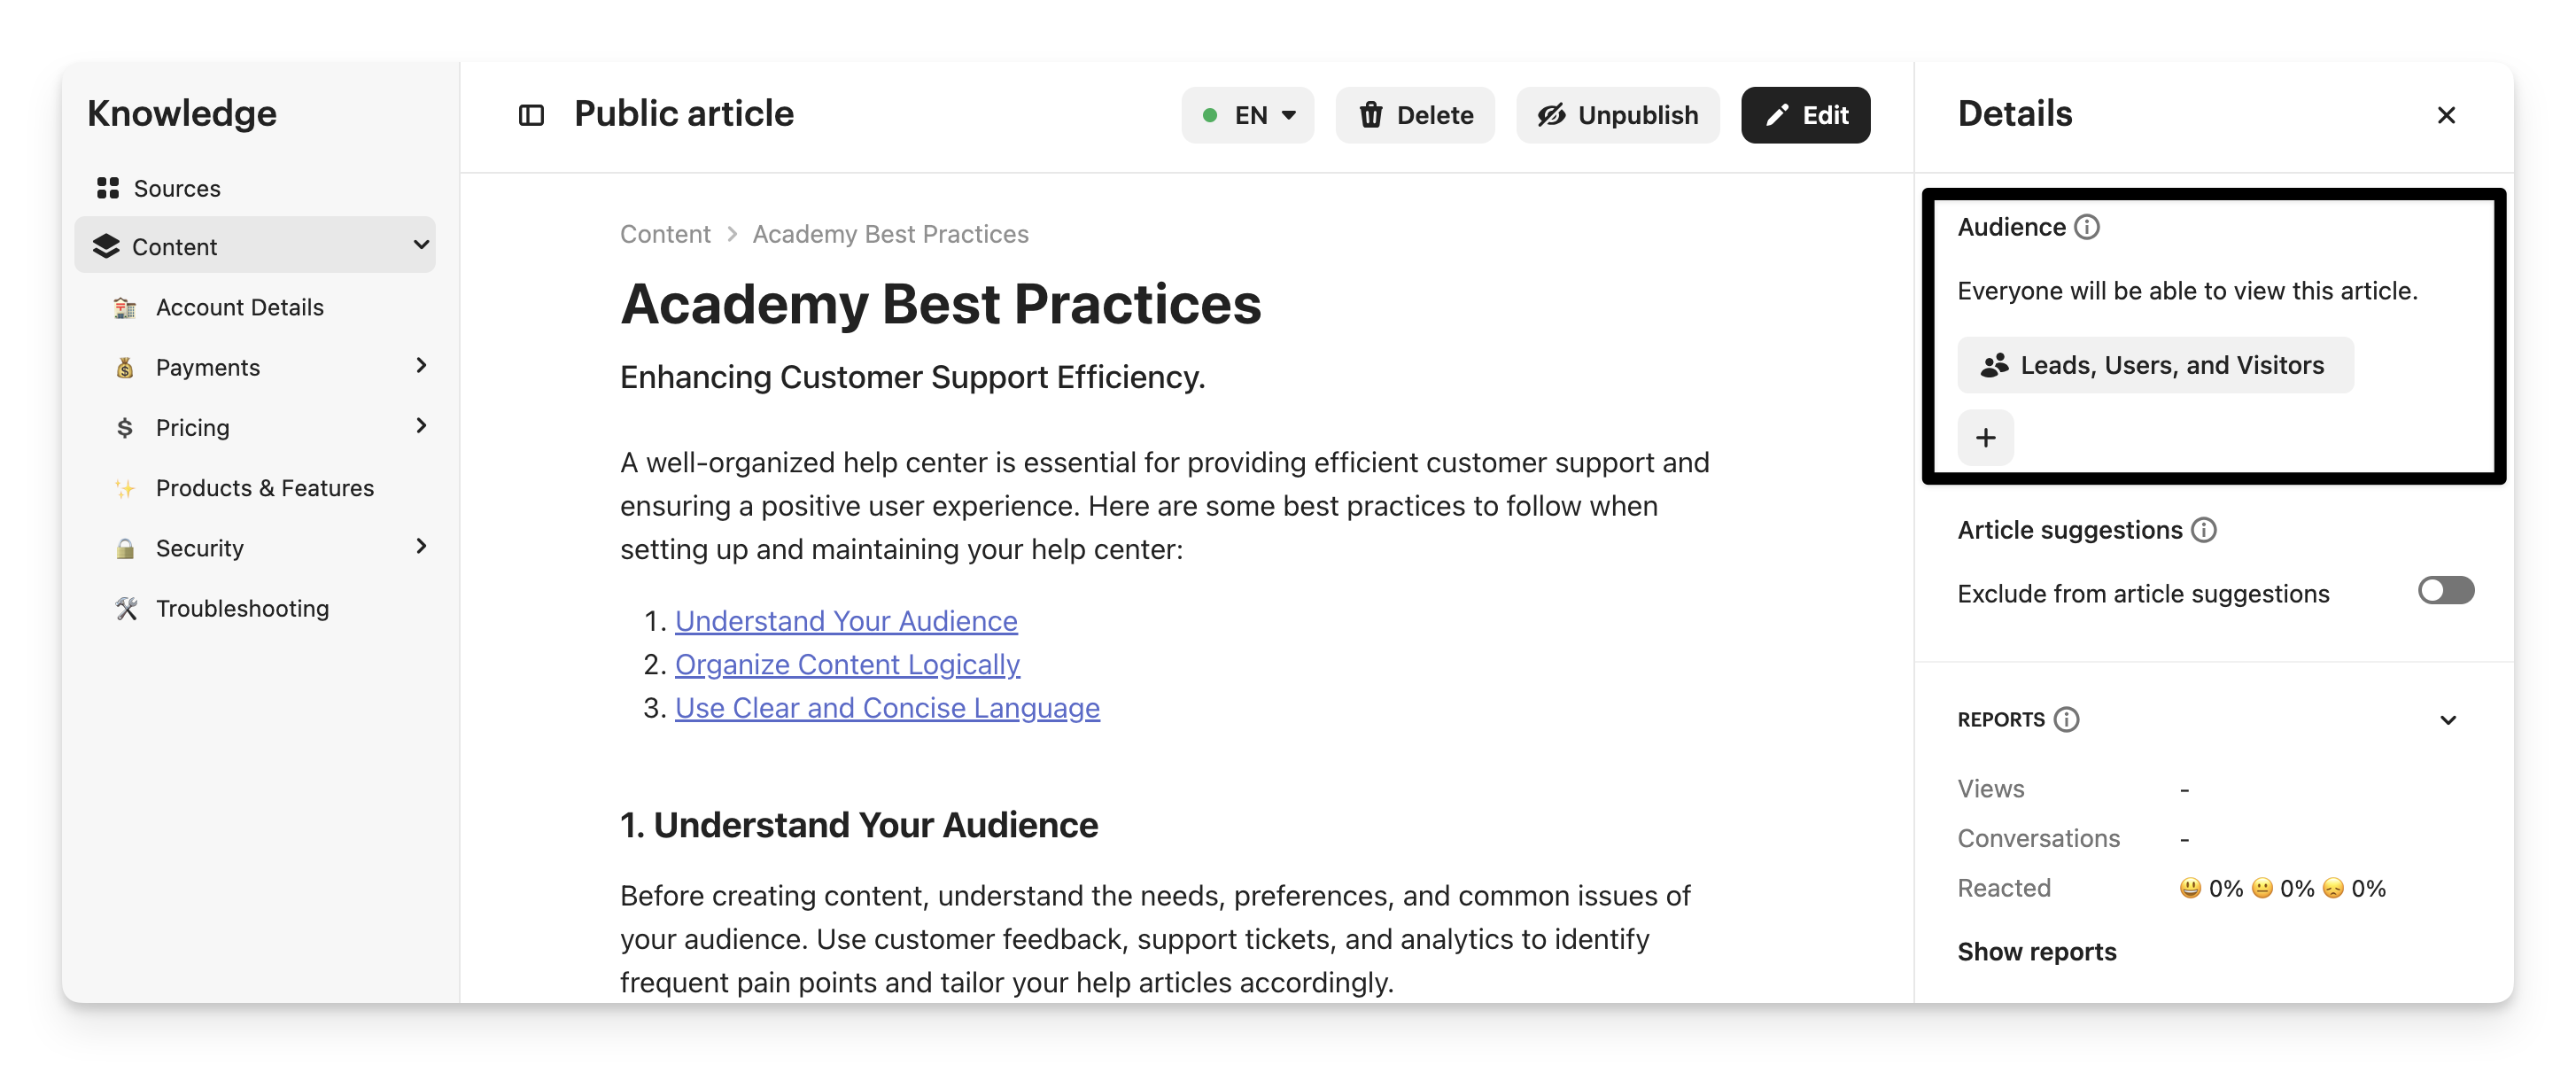This screenshot has height=1065, width=2576.
Task: Click the Troubleshooting tools icon
Action: tap(126, 608)
